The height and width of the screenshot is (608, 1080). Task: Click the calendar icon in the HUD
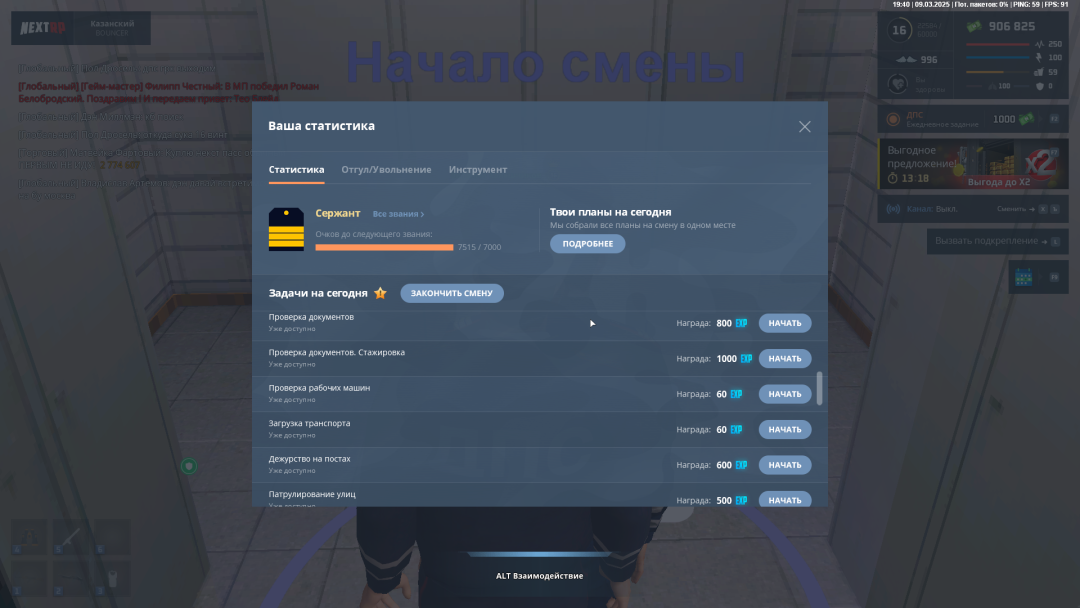pyautogui.click(x=1023, y=277)
